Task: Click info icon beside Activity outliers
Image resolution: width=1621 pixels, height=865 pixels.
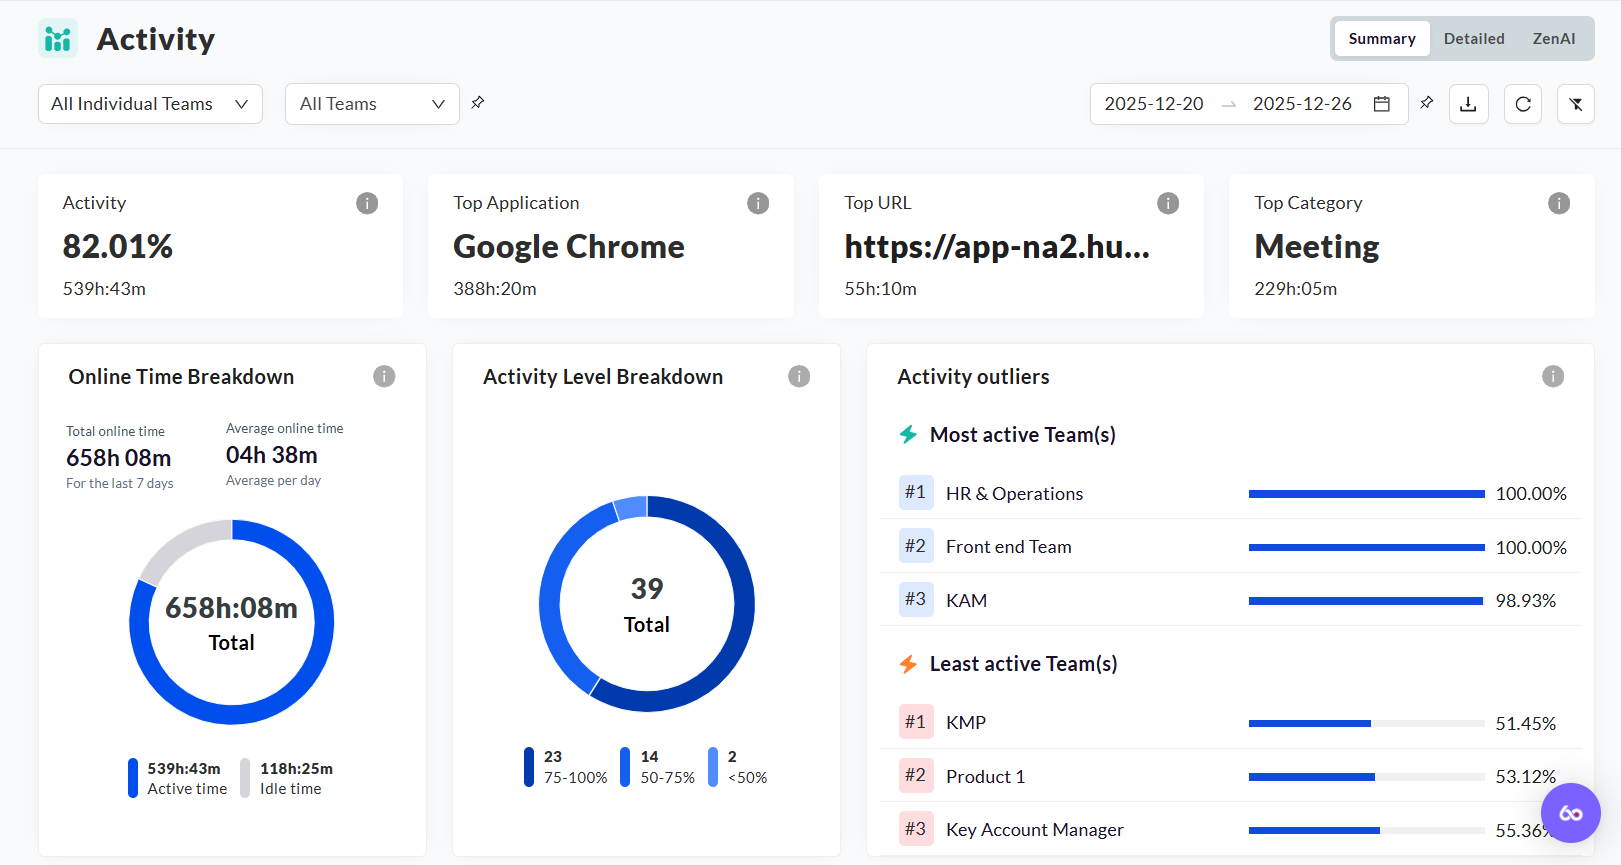Action: (x=1552, y=376)
